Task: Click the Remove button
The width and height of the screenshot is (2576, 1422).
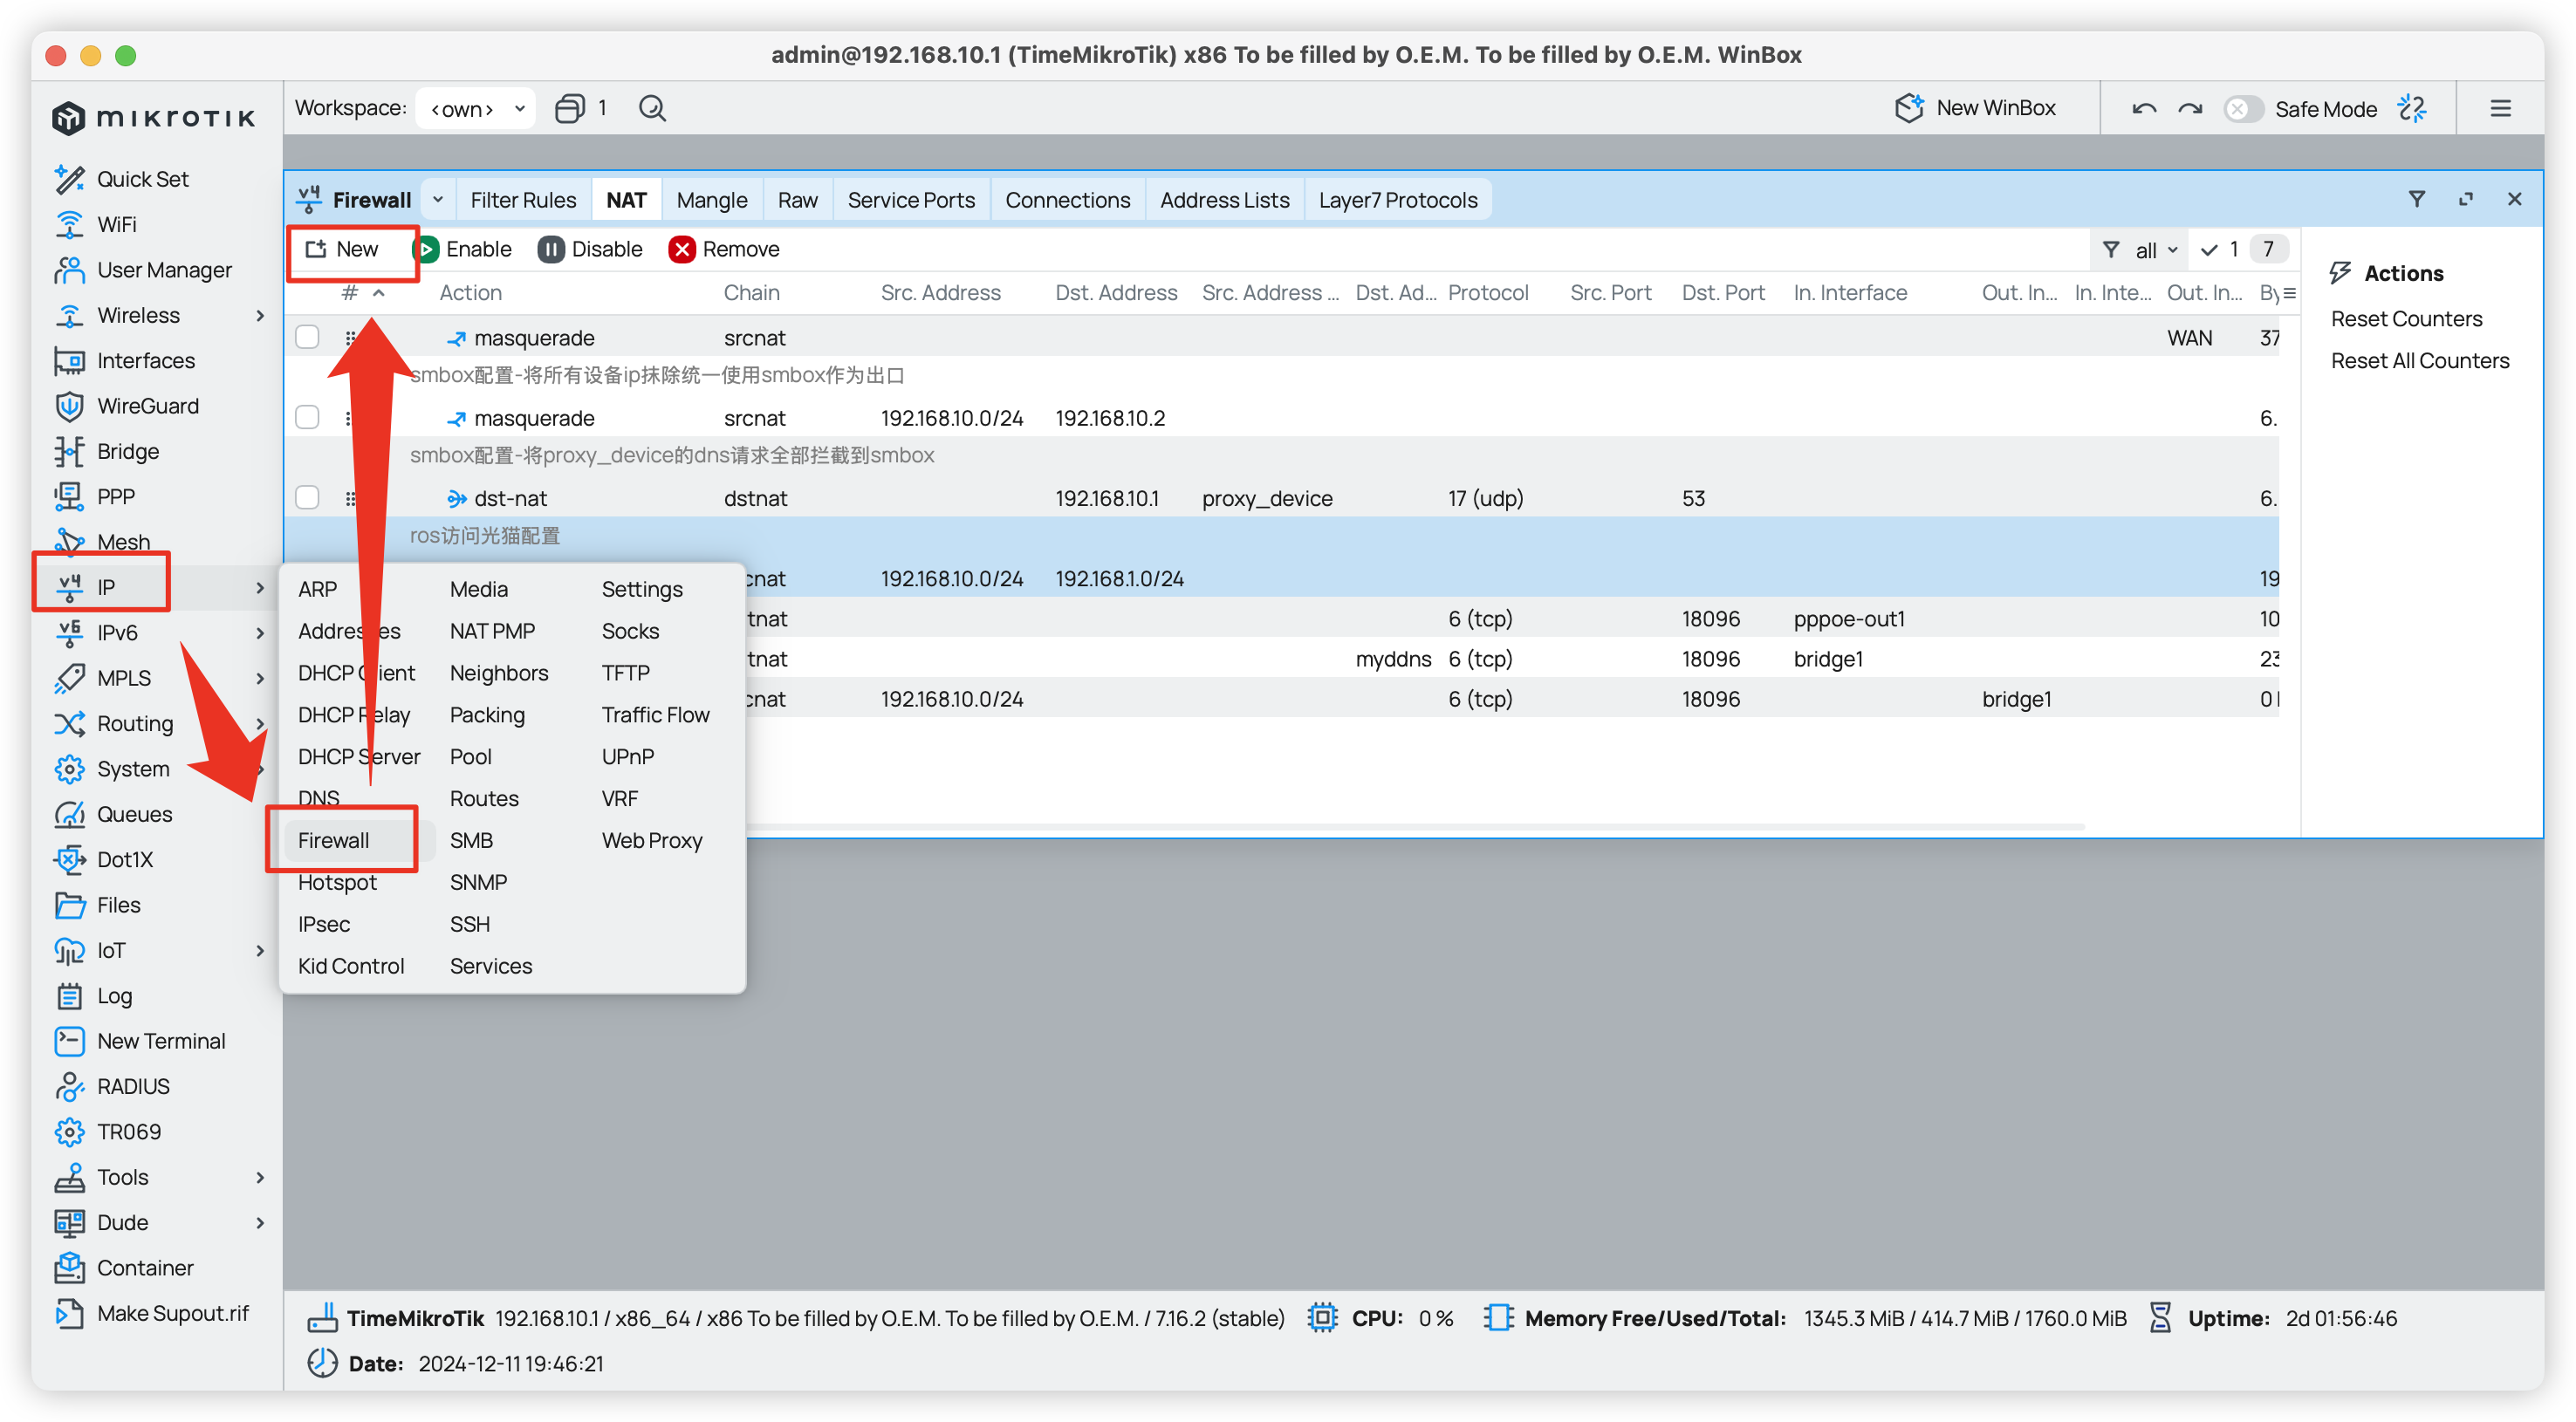Action: pos(724,249)
